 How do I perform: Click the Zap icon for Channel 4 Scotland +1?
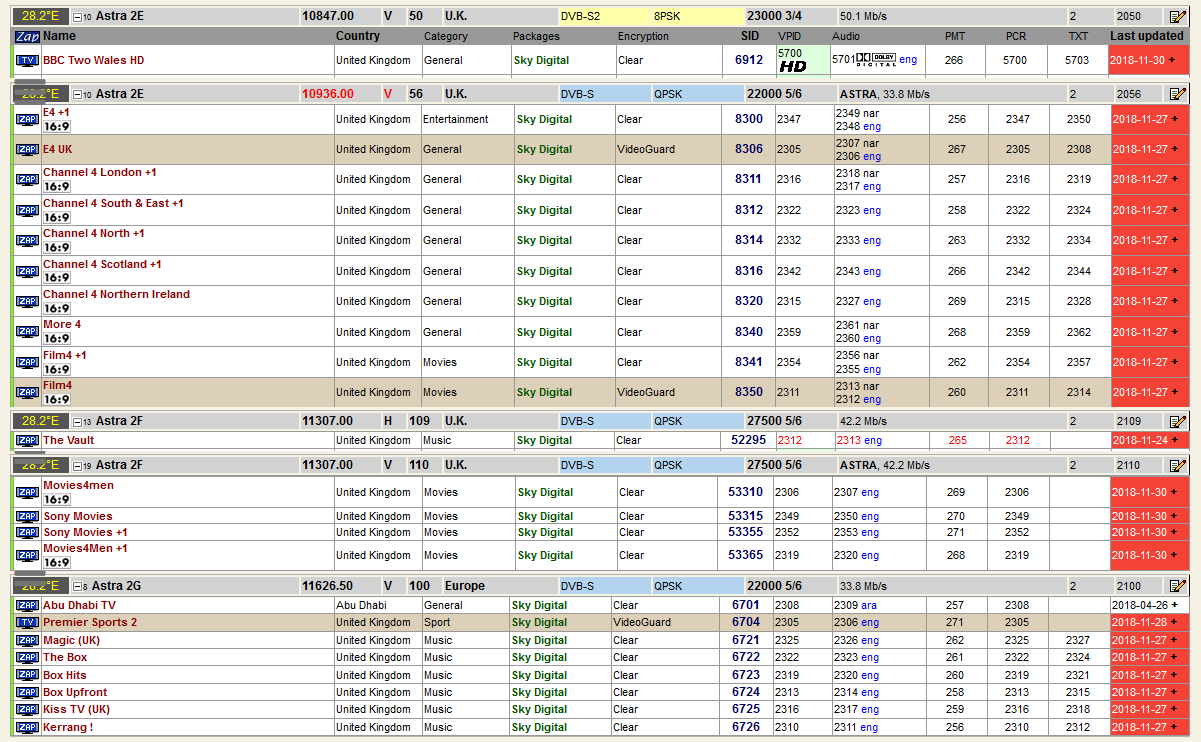tap(27, 271)
